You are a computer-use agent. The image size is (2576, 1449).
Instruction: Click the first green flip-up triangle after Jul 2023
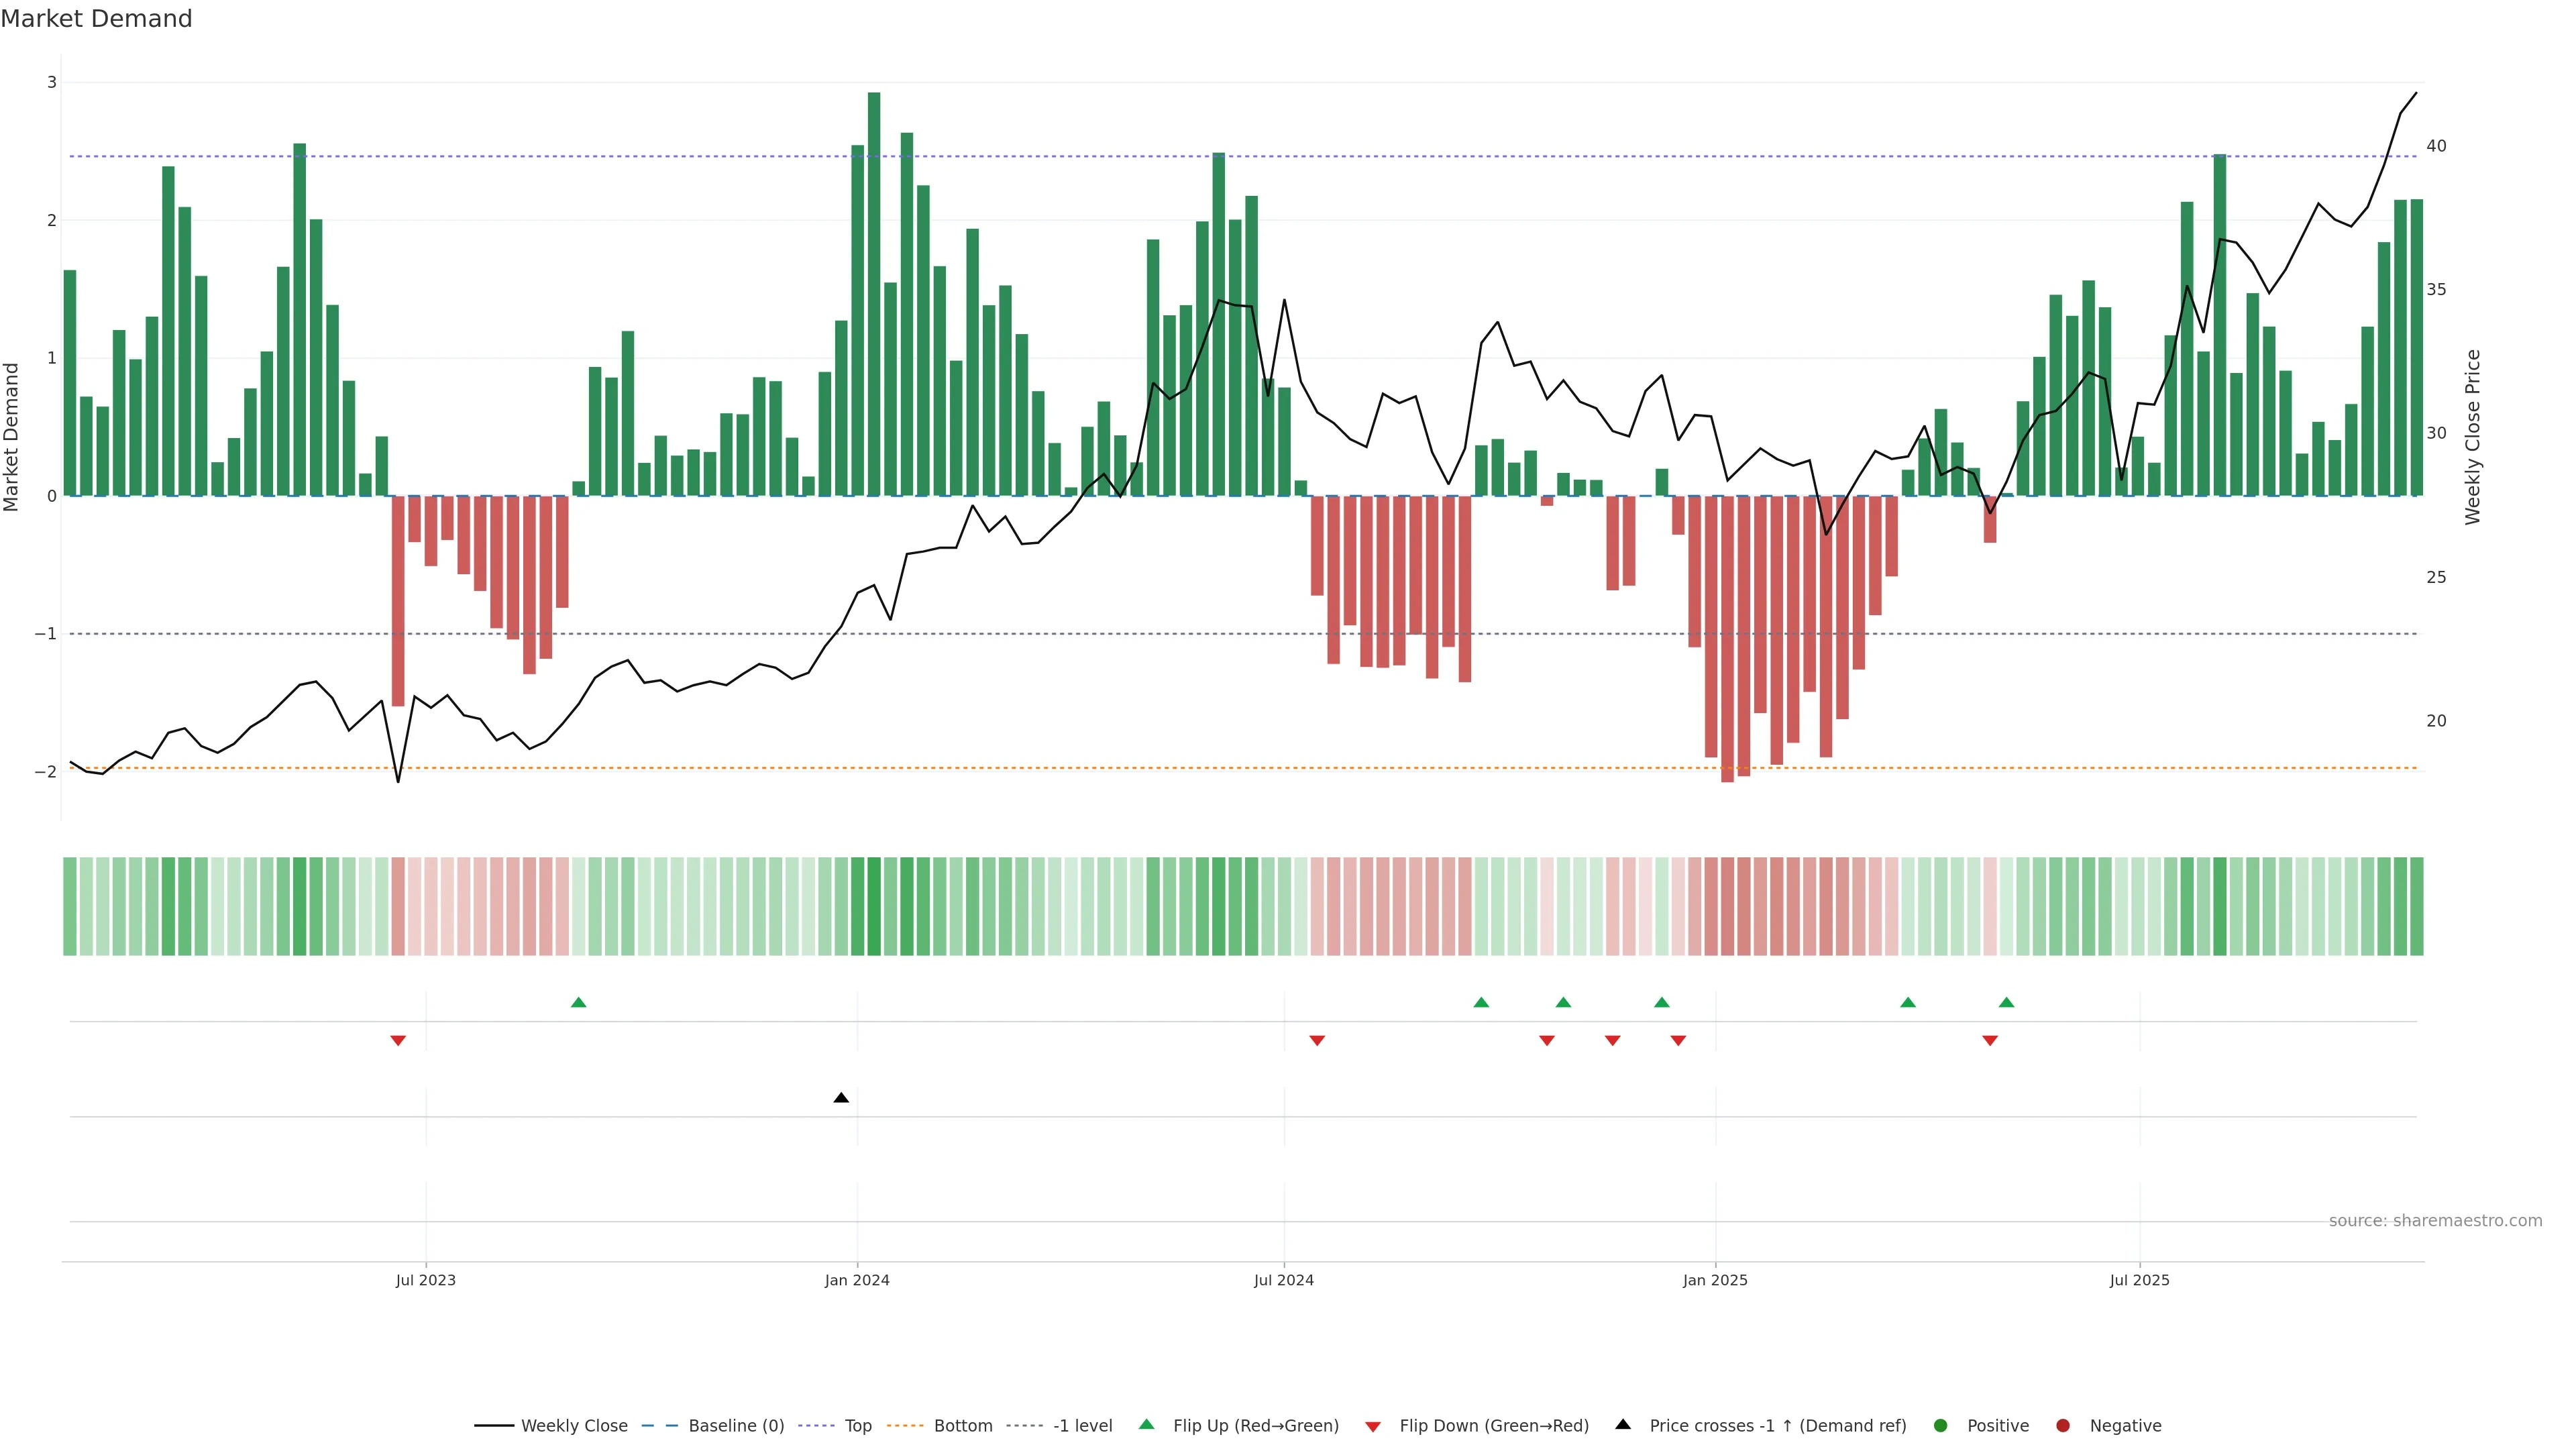click(x=578, y=1003)
